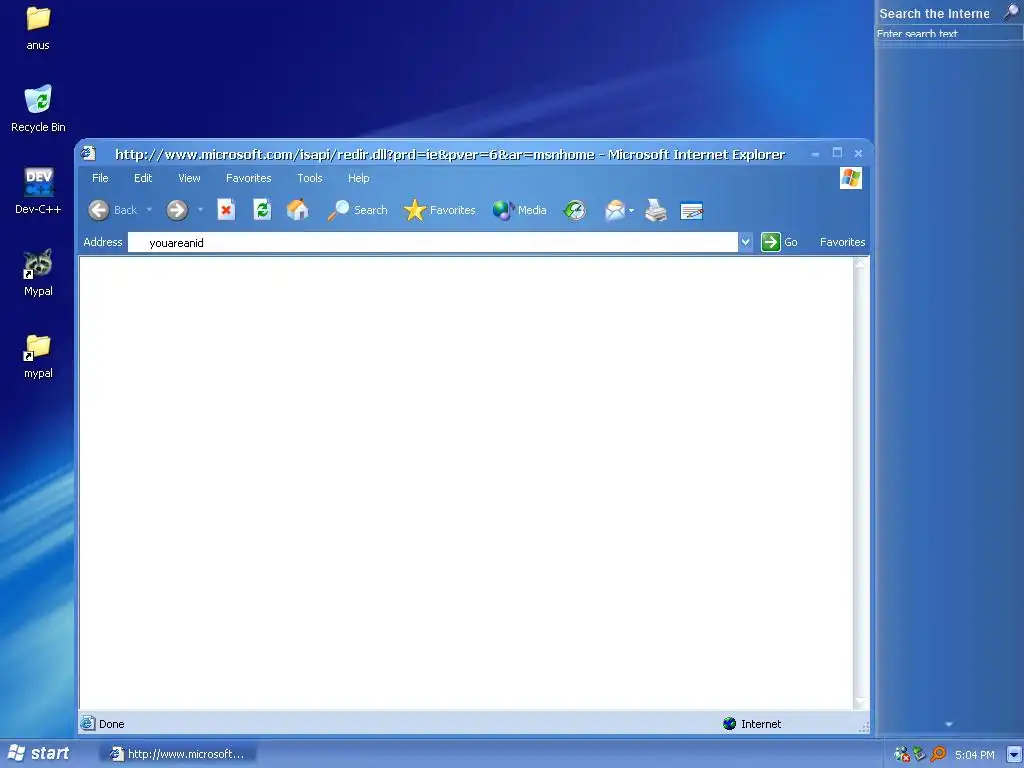Click the Mail envelope icon
Image resolution: width=1024 pixels, height=768 pixels.
pyautogui.click(x=615, y=210)
